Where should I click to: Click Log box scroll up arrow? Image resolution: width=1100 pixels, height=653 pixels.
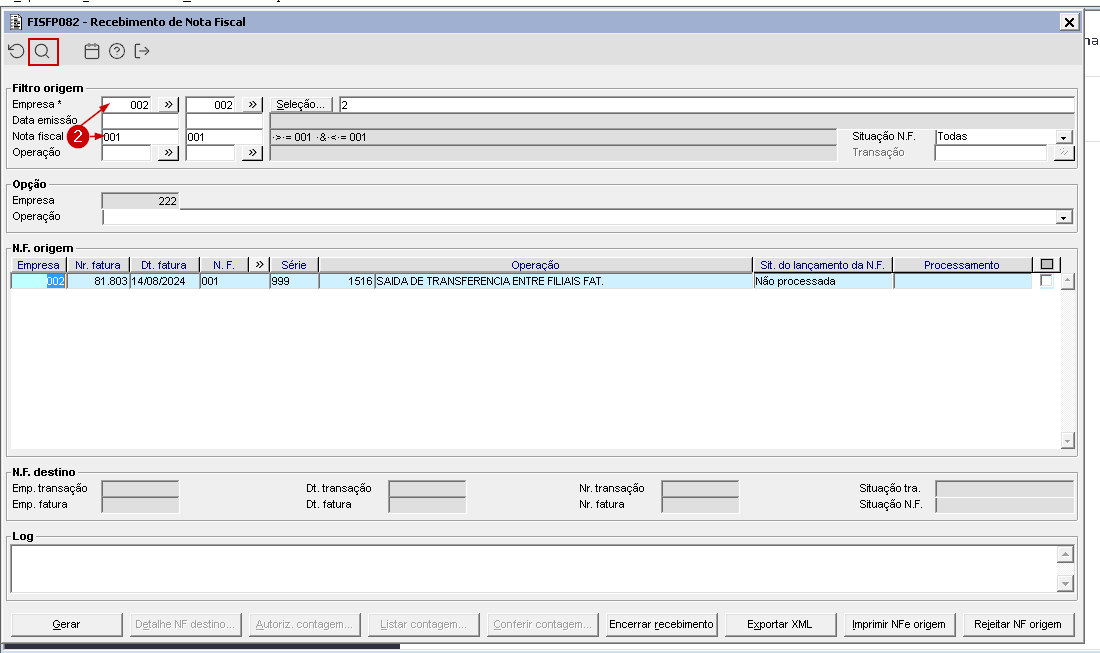click(x=1066, y=555)
